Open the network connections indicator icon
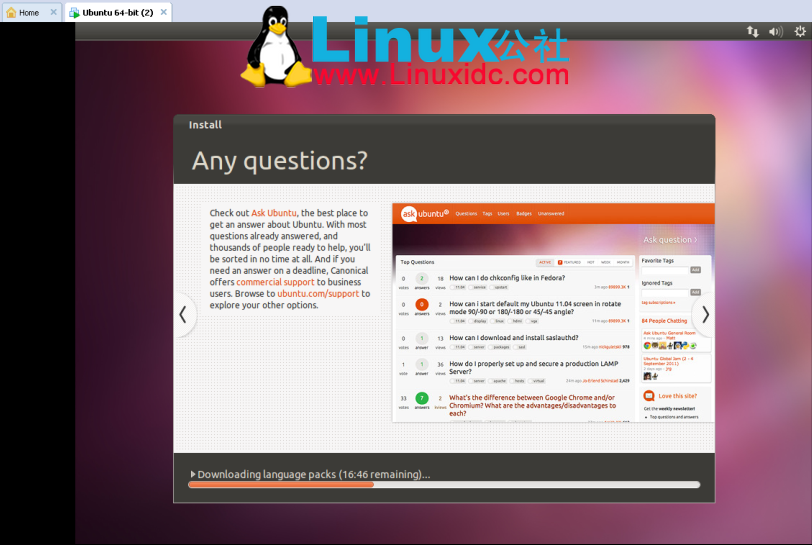 (x=752, y=32)
